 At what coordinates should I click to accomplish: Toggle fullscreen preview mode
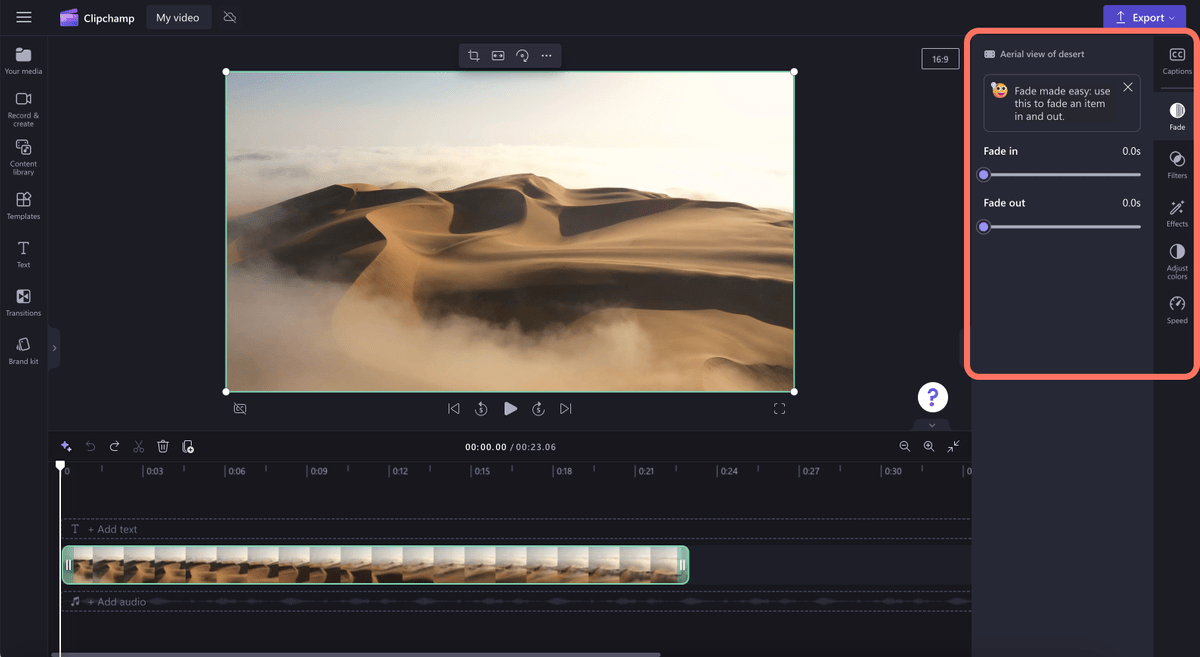tap(779, 408)
